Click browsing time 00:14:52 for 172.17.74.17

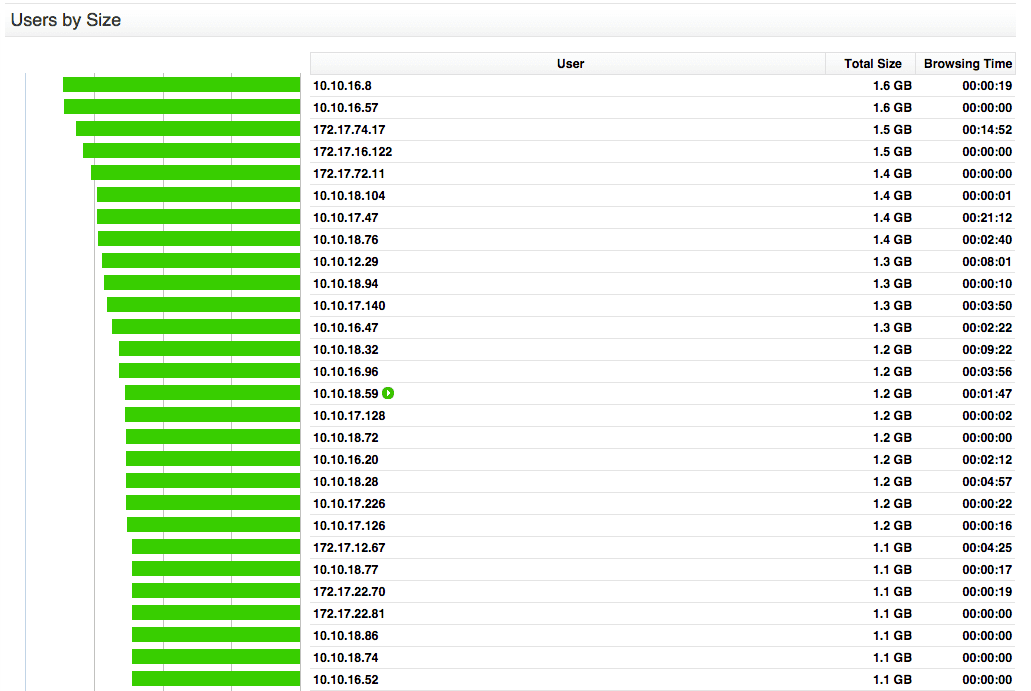pos(987,130)
